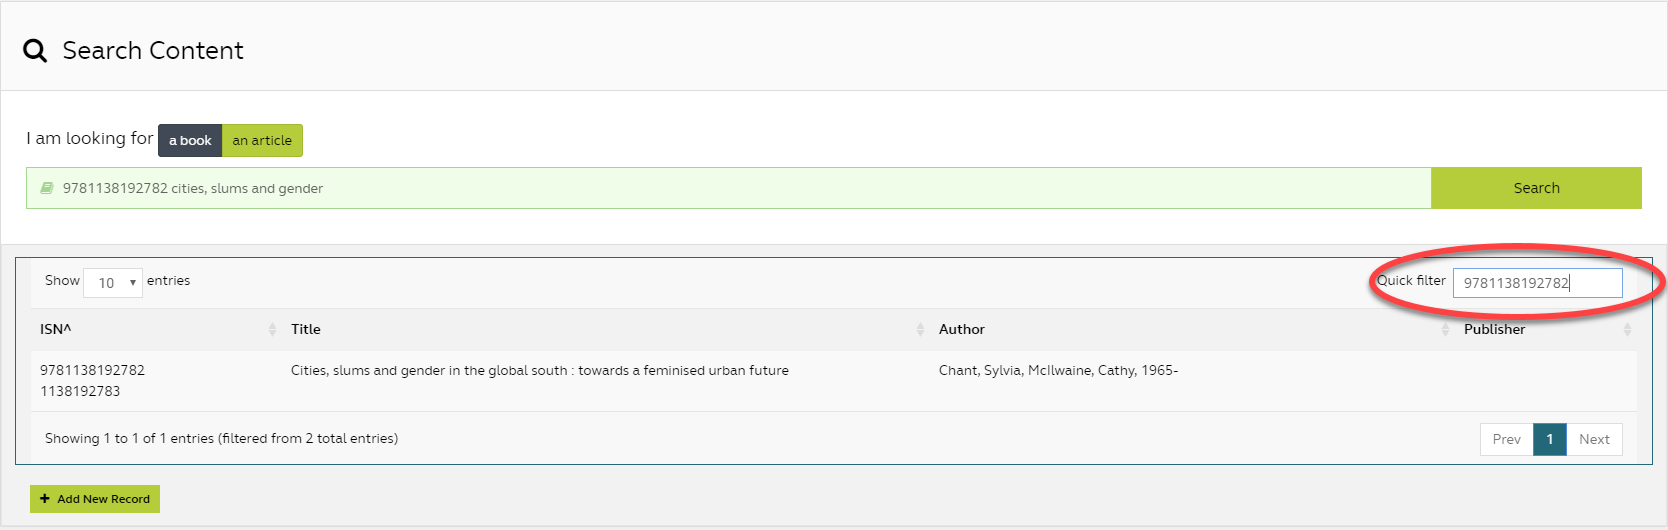Go to the Next results page

pyautogui.click(x=1594, y=439)
